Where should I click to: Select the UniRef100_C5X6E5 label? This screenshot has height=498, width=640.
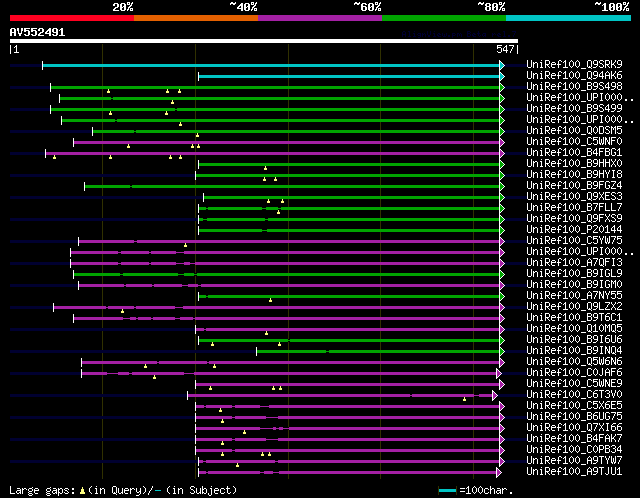[x=574, y=406]
